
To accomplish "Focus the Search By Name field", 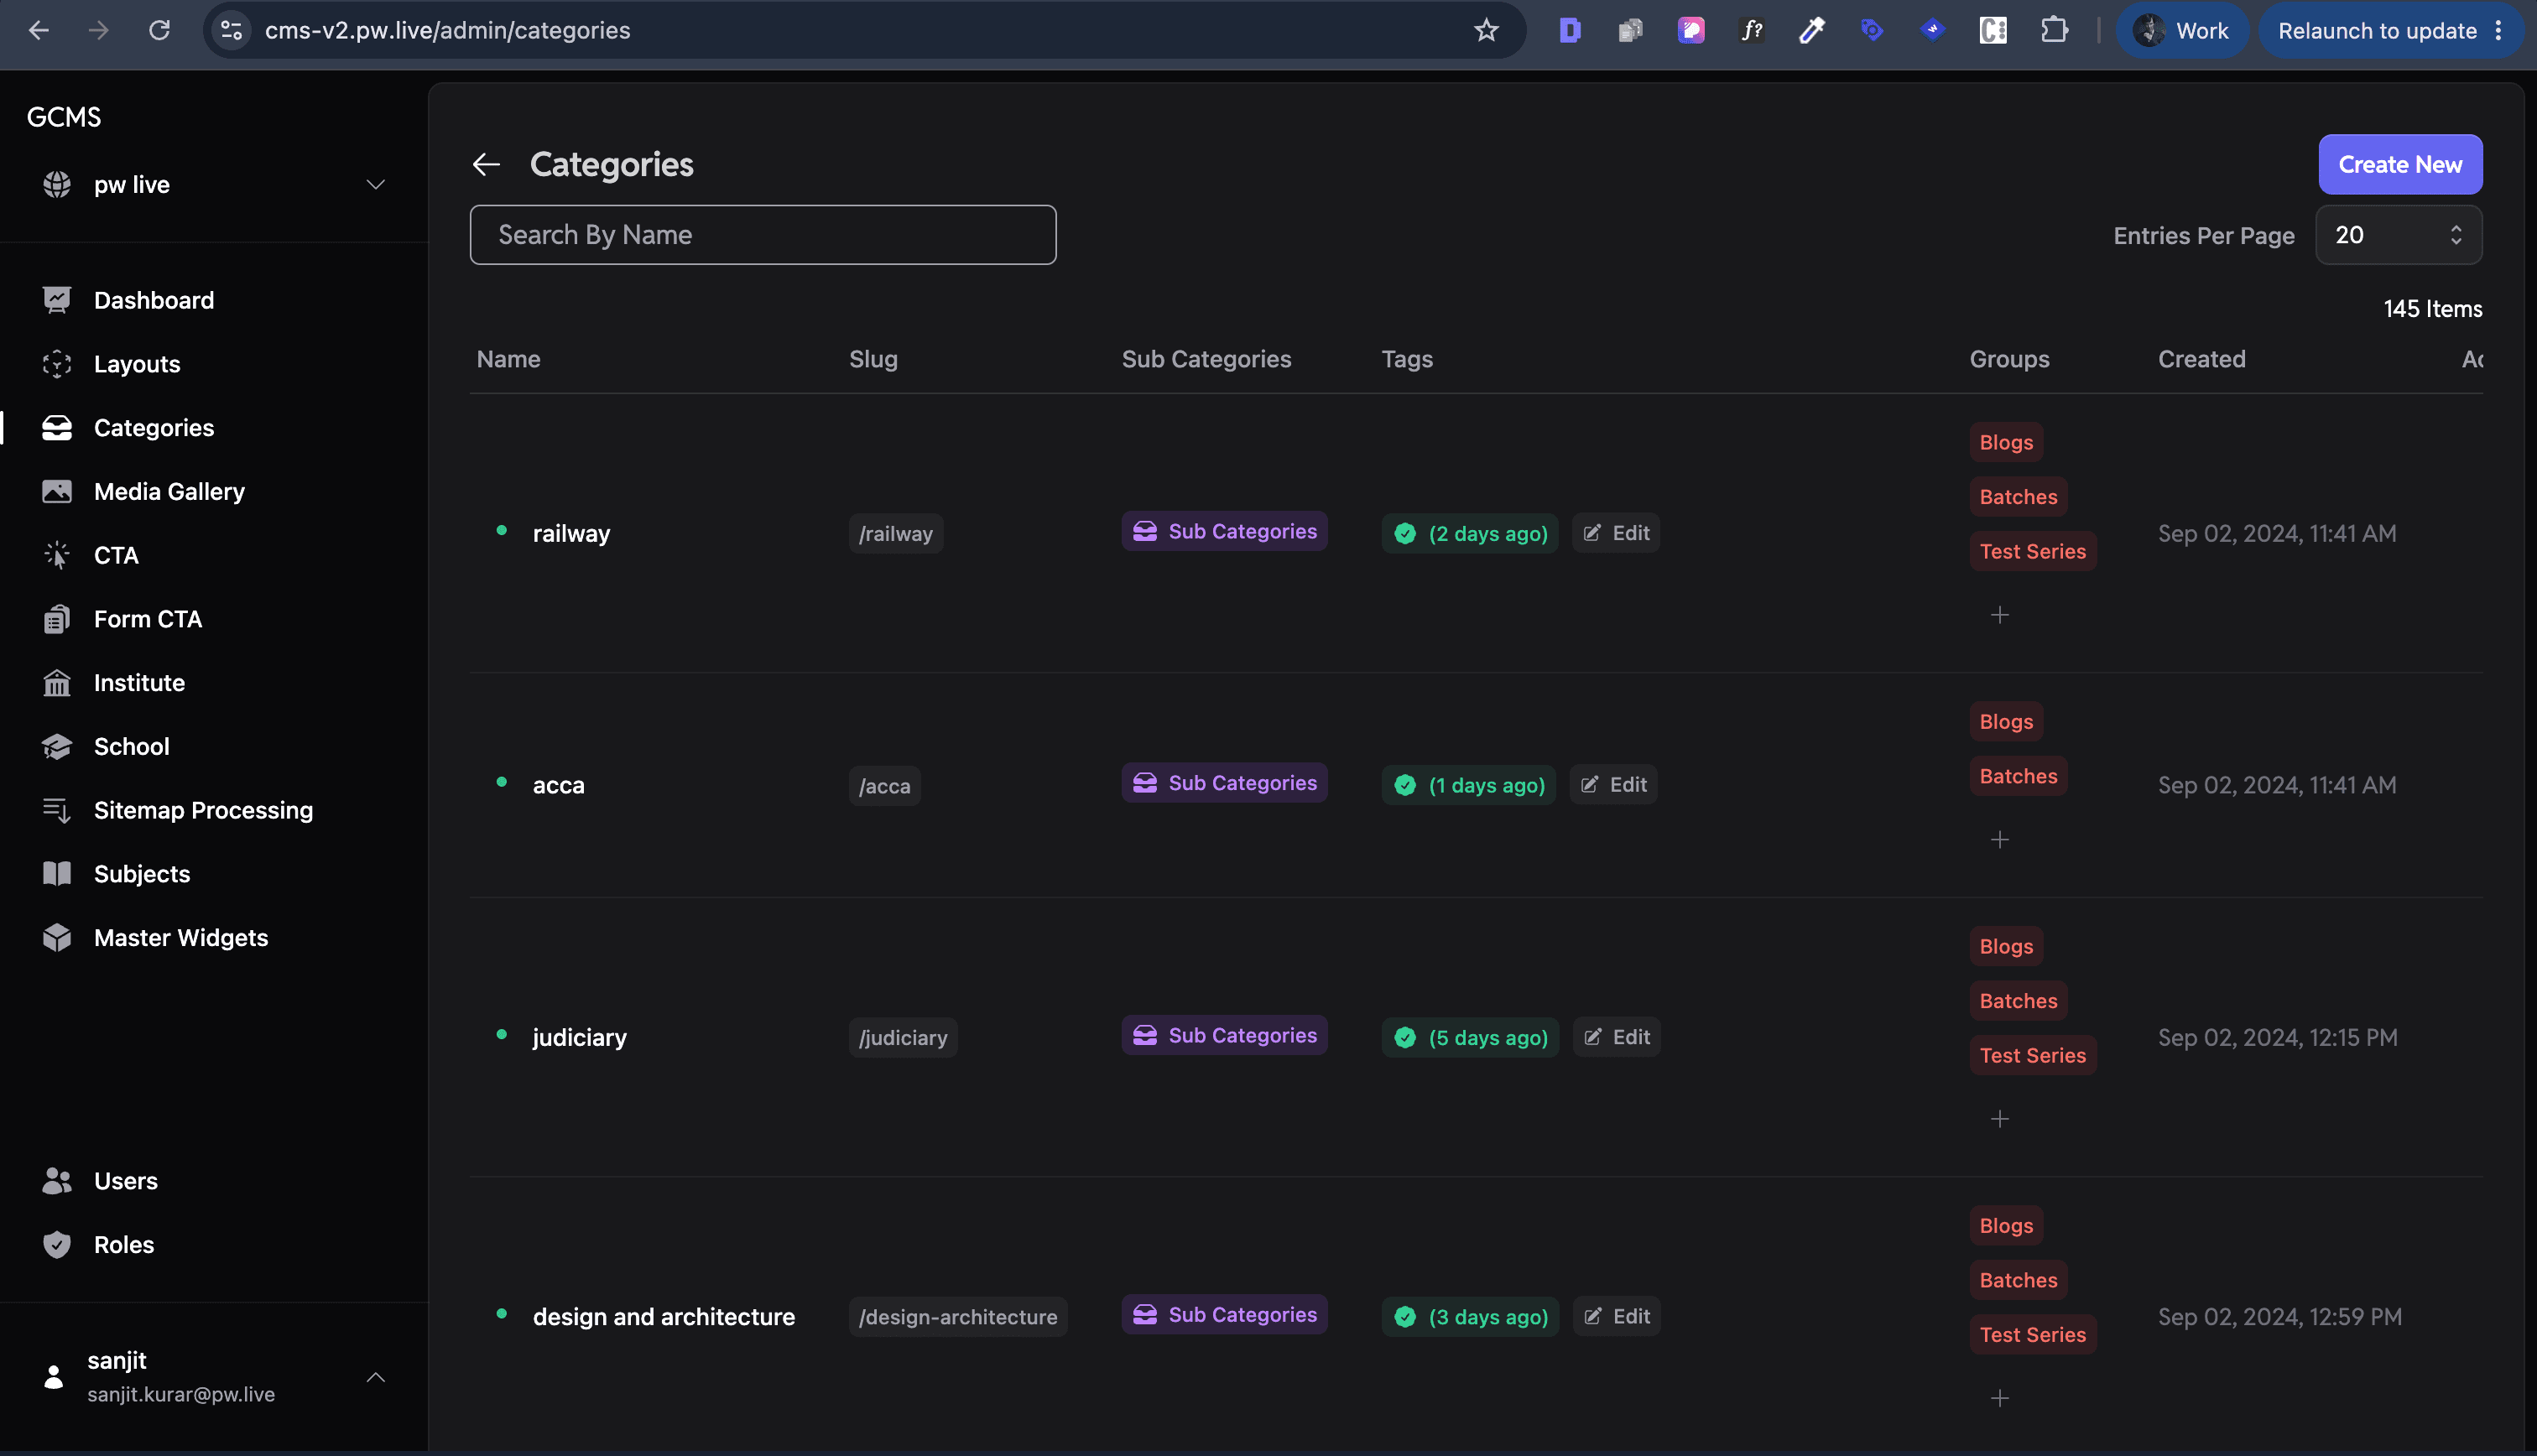I will pyautogui.click(x=763, y=235).
